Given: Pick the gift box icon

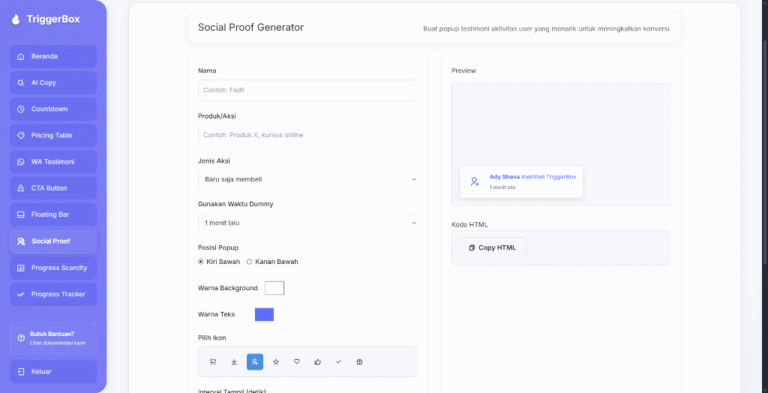Looking at the screenshot, I should [x=360, y=362].
